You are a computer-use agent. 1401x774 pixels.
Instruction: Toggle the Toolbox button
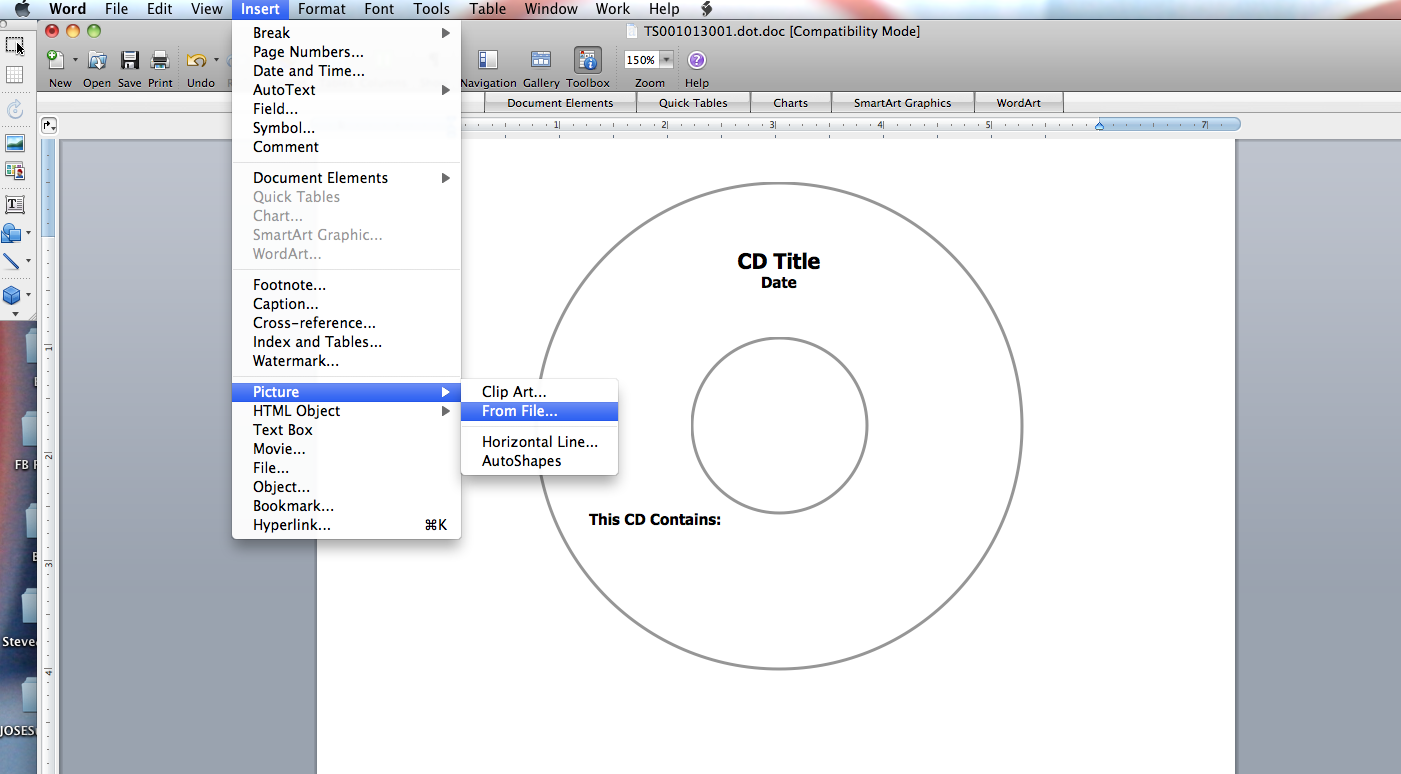pyautogui.click(x=588, y=60)
